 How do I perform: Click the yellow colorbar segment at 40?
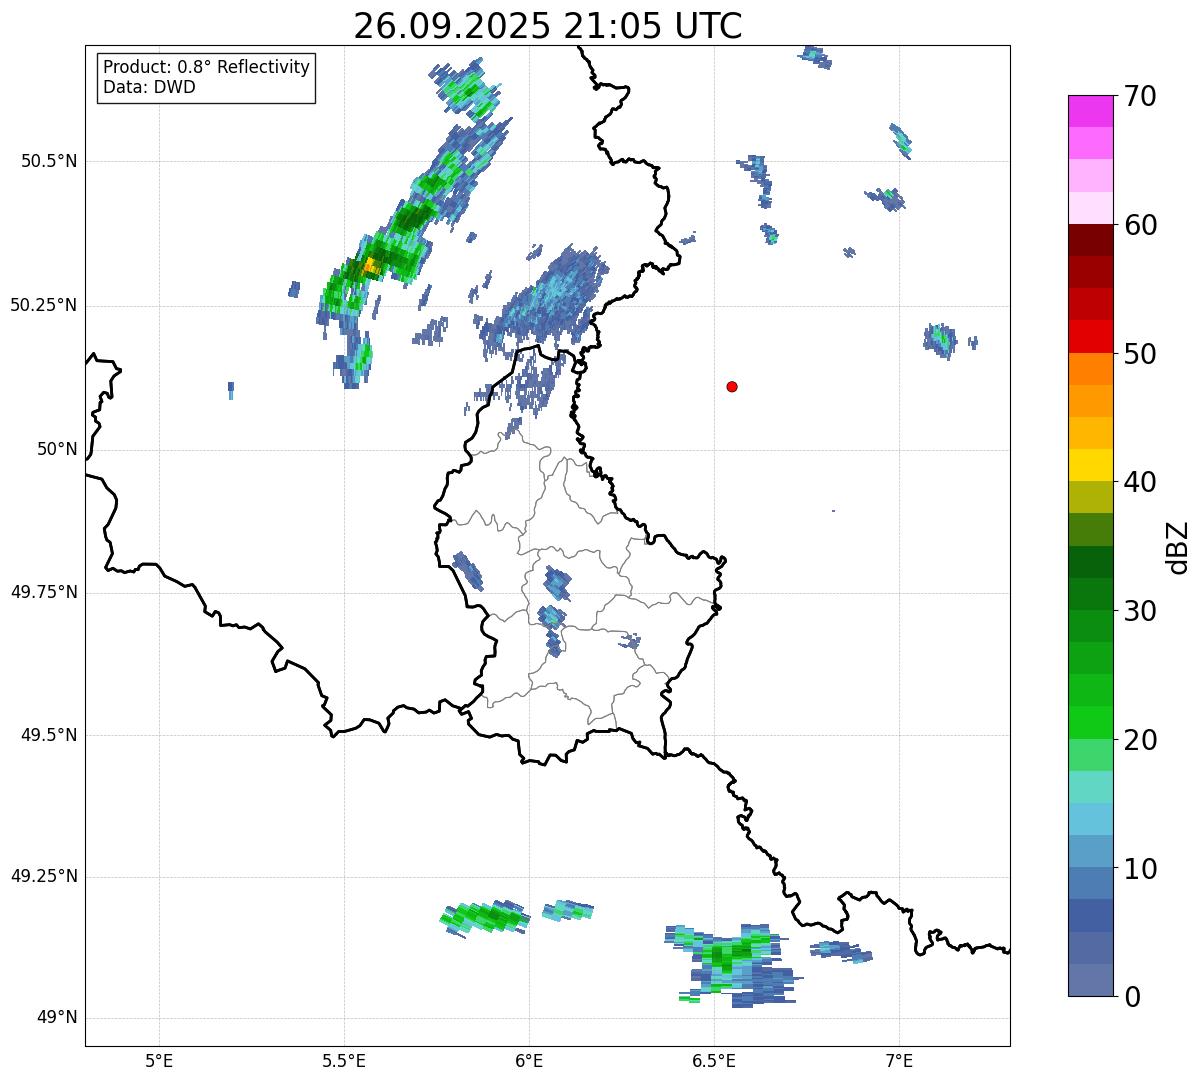coord(1091,465)
